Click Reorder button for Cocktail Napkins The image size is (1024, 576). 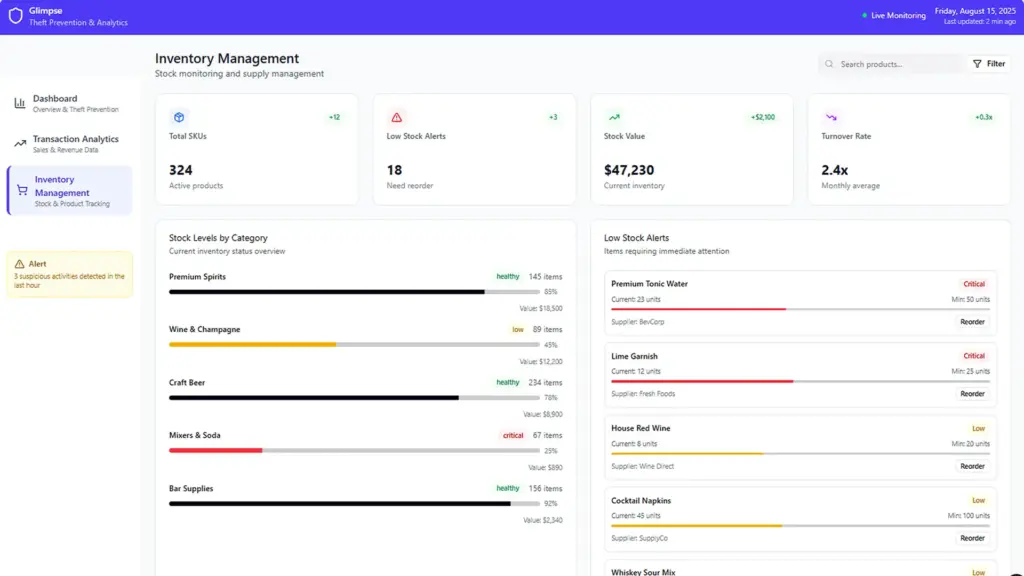coord(972,538)
